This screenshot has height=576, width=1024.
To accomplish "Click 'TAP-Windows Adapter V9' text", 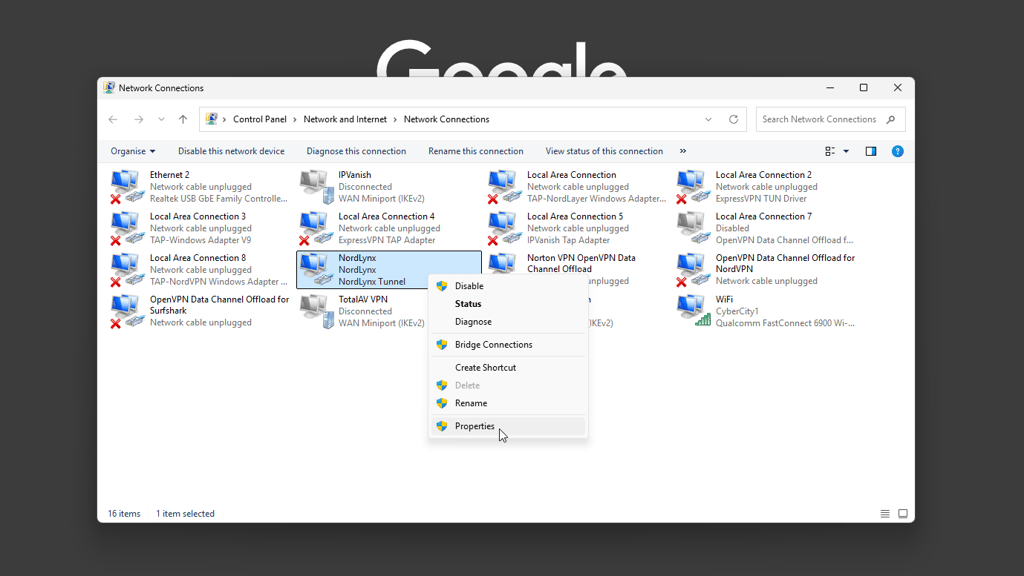I will (x=200, y=240).
